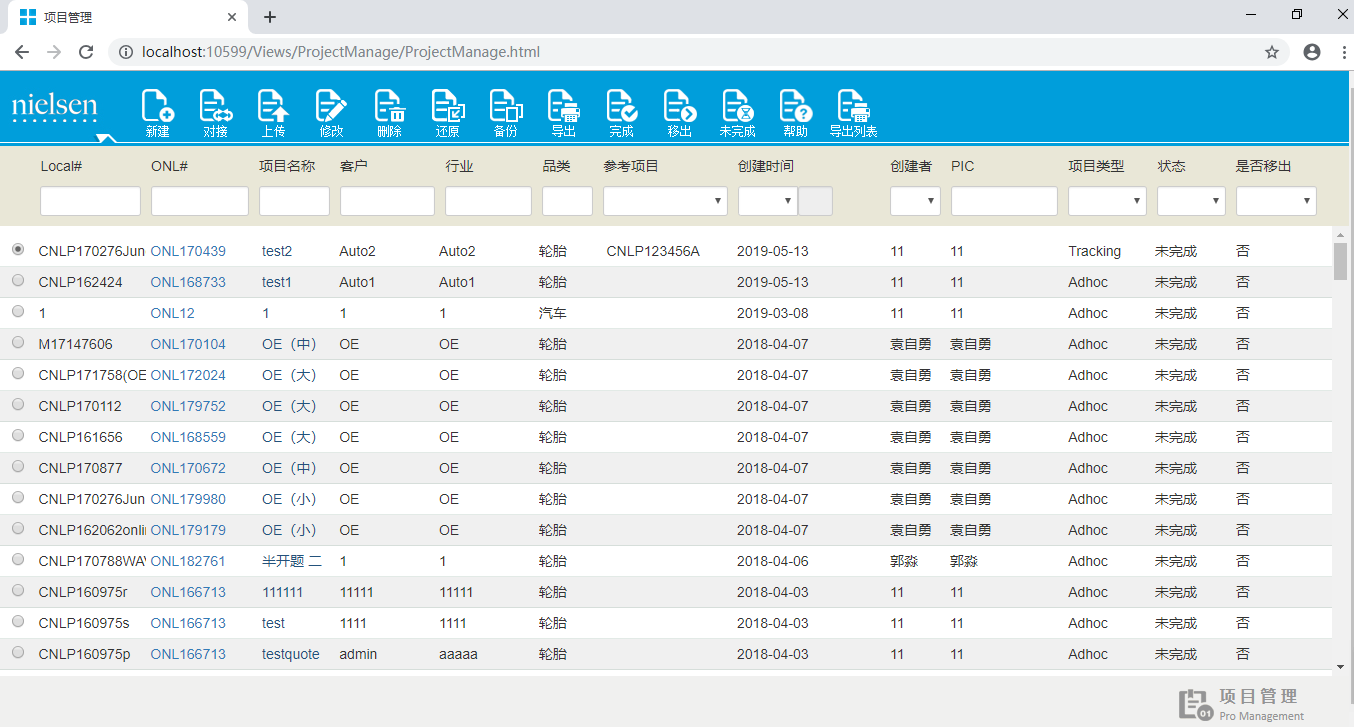Image resolution: width=1354 pixels, height=727 pixels.
Task: Click the 上传 (Upload) icon
Action: tap(273, 113)
